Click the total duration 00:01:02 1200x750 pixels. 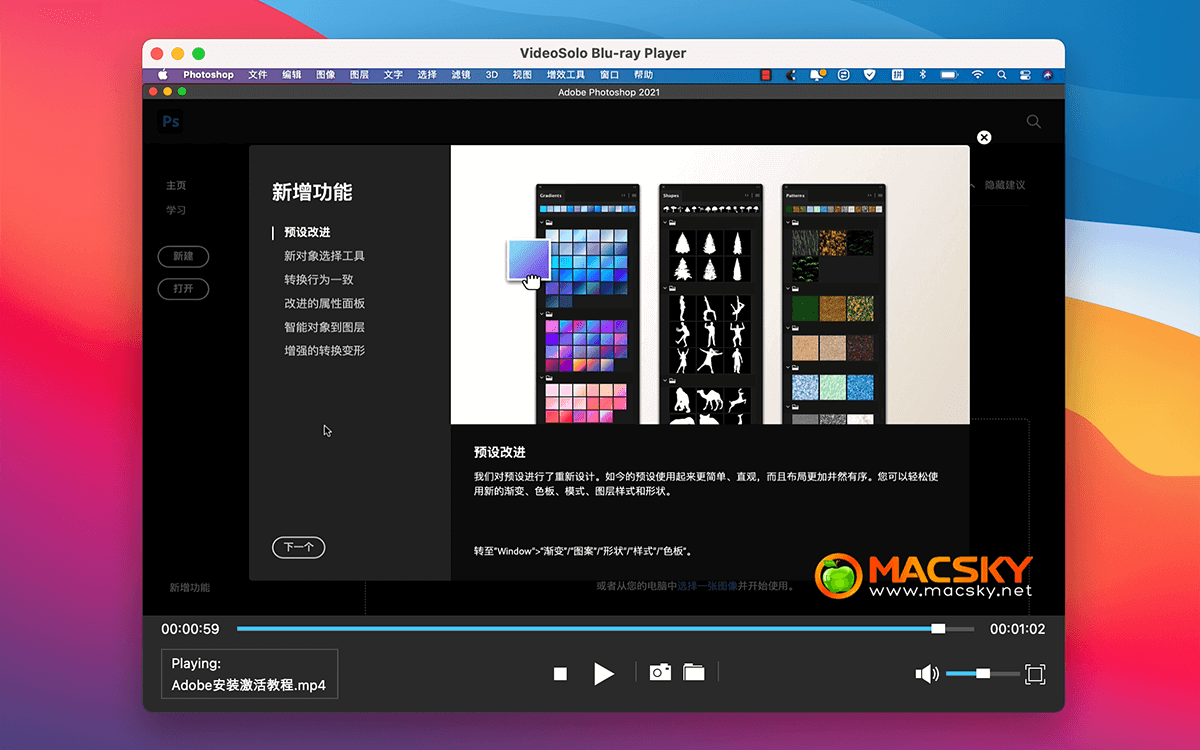1017,629
